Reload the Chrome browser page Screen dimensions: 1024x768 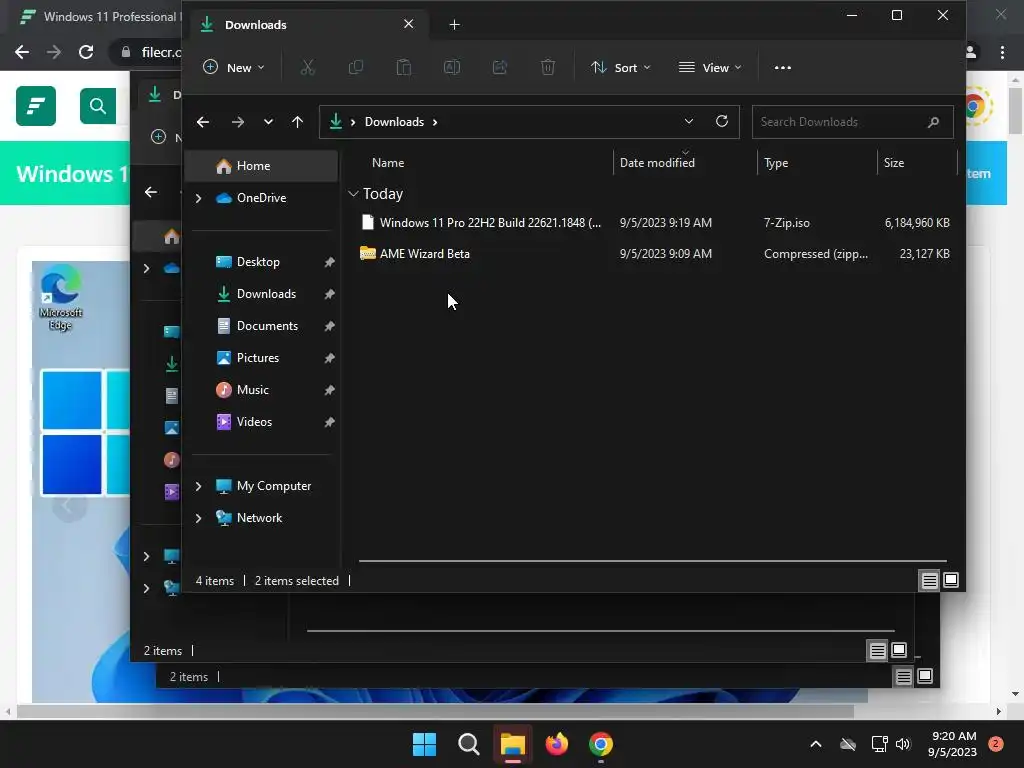86,52
